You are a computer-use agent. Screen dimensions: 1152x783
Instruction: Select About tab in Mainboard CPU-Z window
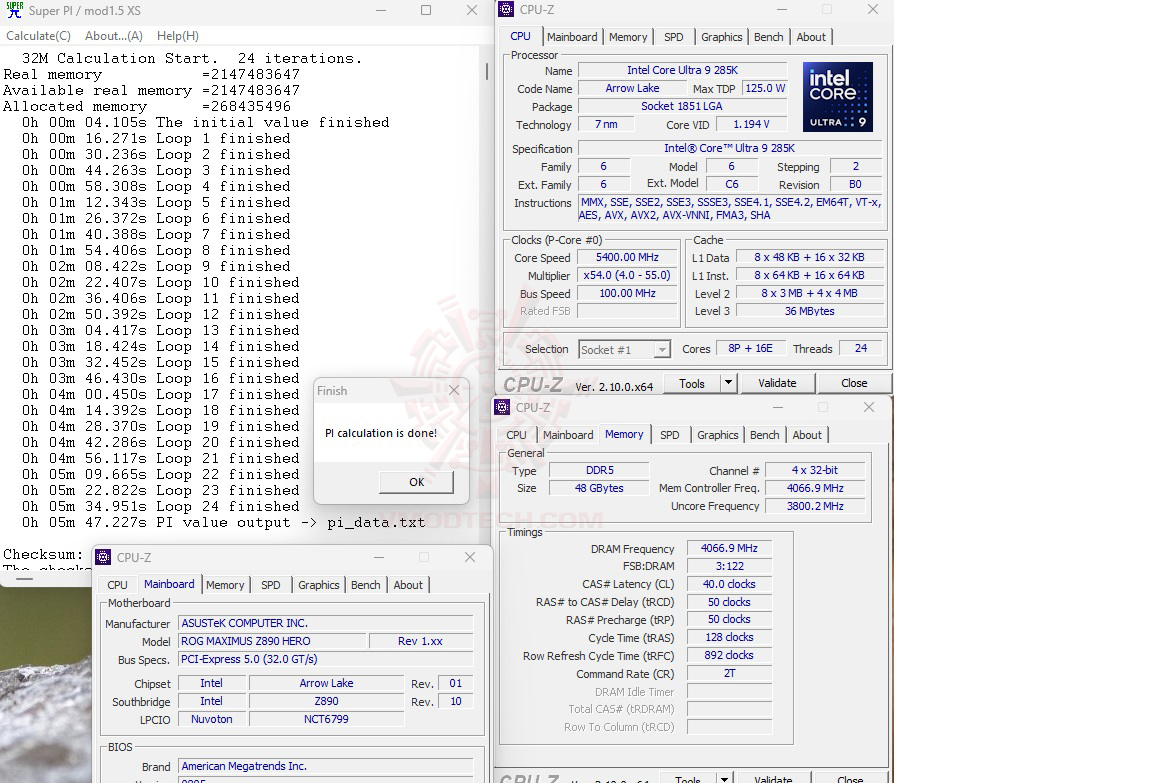408,585
